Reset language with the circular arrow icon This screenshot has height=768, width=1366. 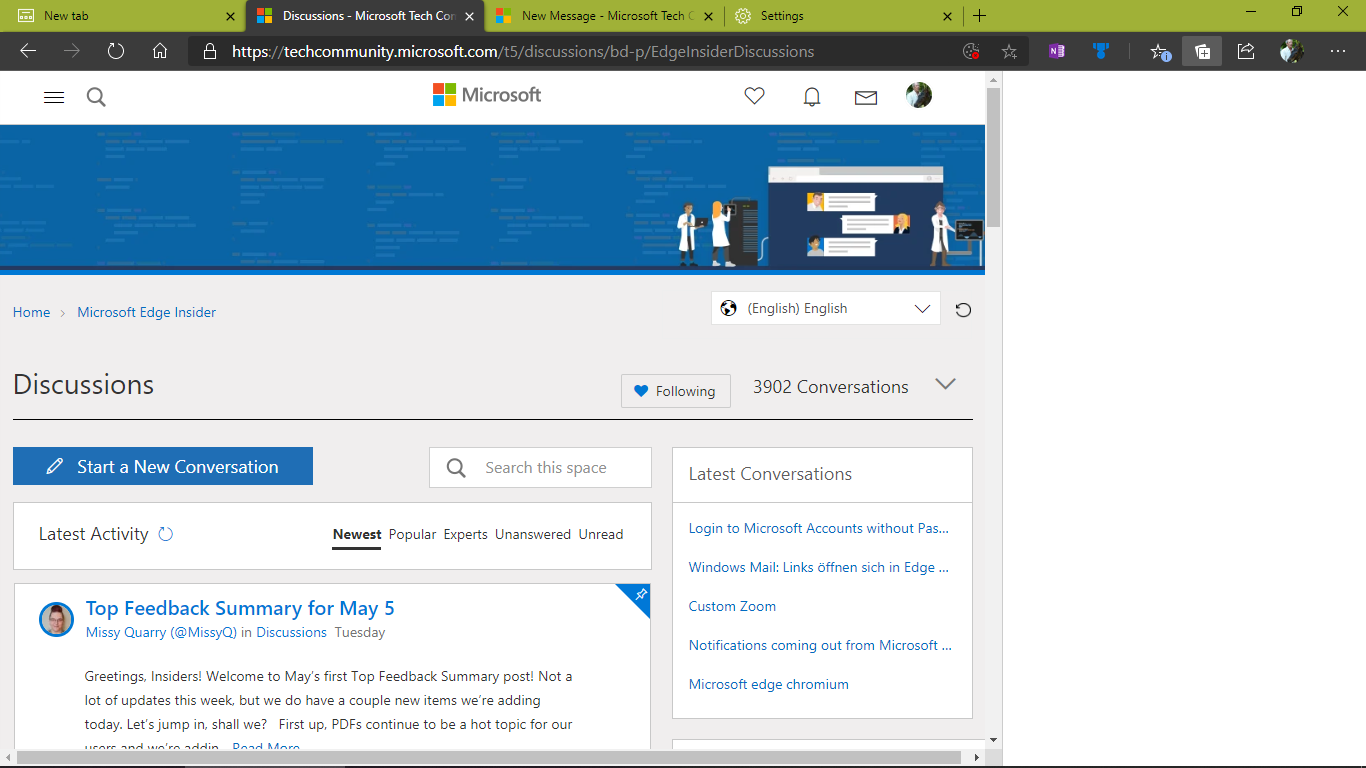[963, 310]
